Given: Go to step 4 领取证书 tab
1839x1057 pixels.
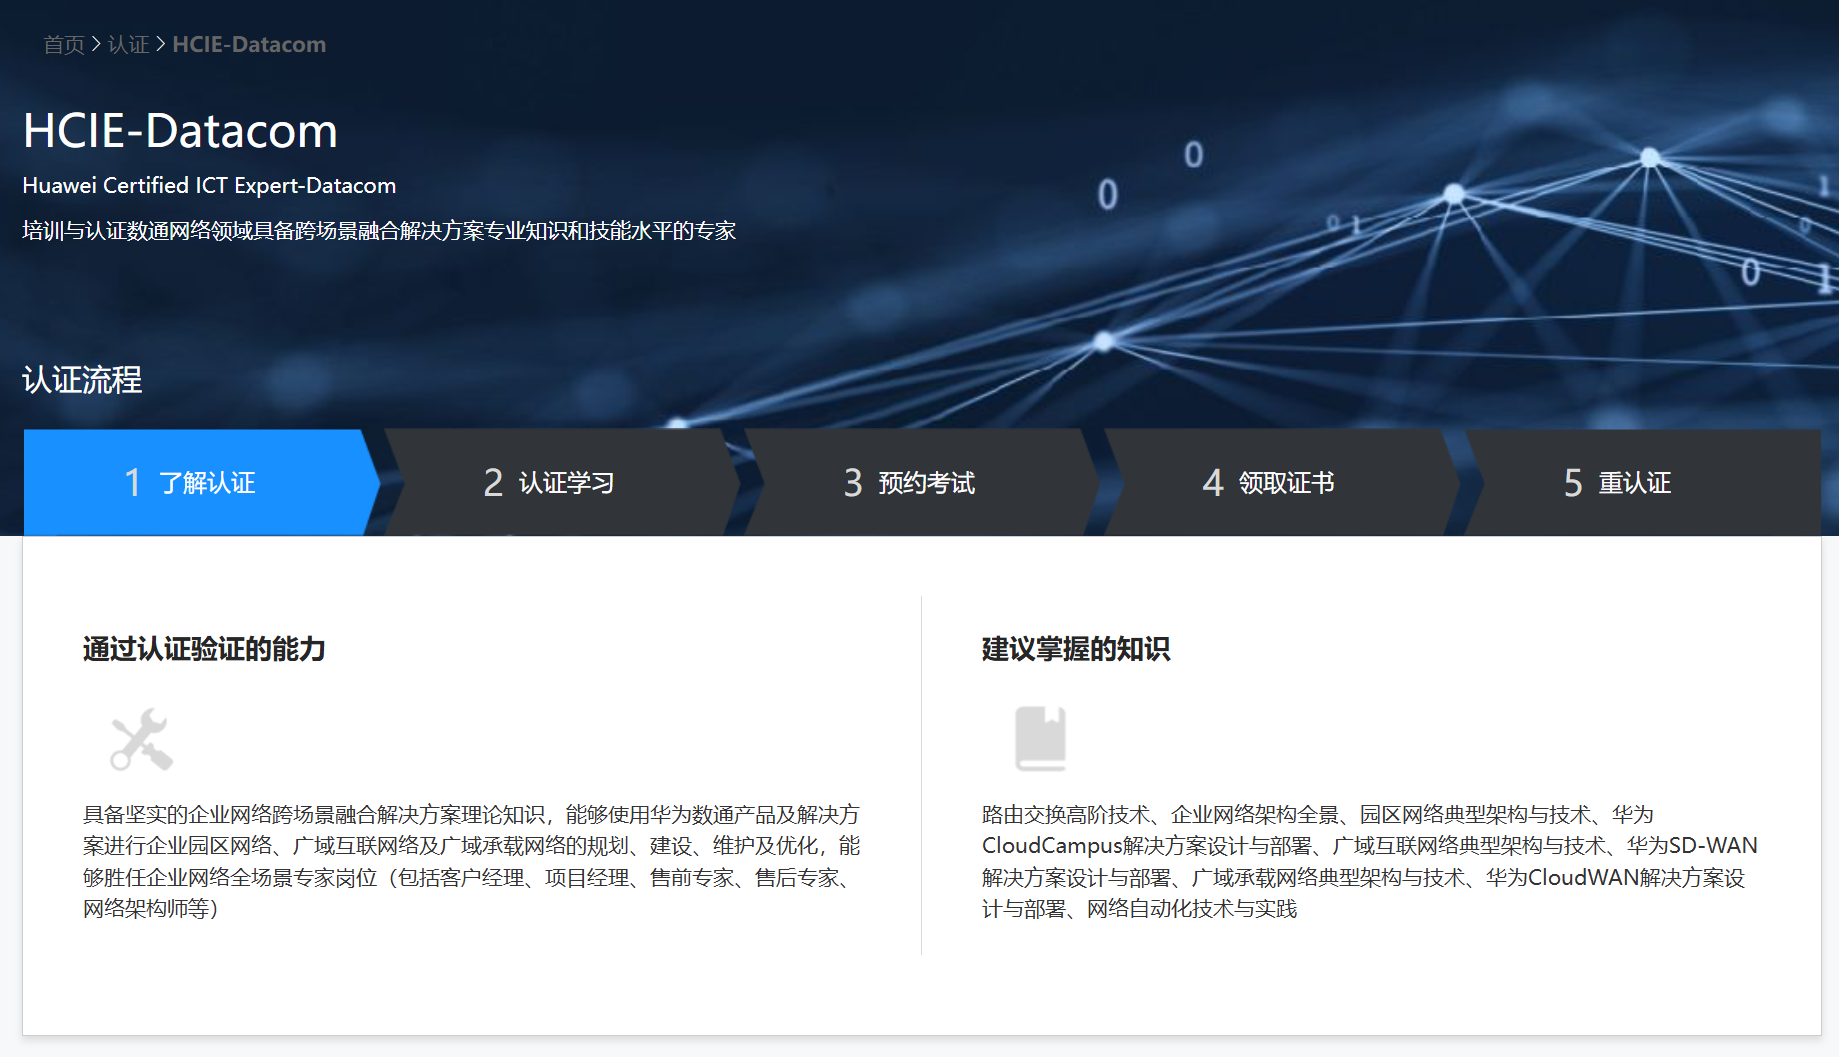Looking at the screenshot, I should coord(1282,482).
